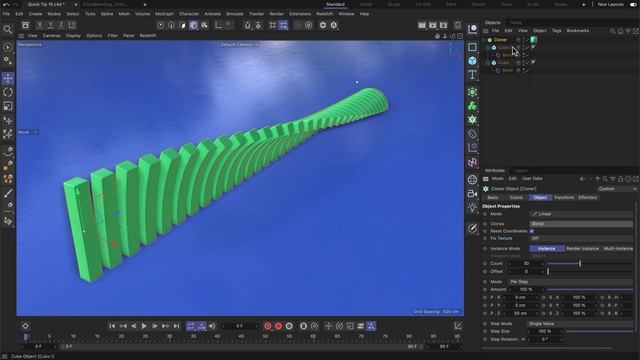The width and height of the screenshot is (640, 360).
Task: Open the Per Step mode dropdown
Action: pos(571,282)
